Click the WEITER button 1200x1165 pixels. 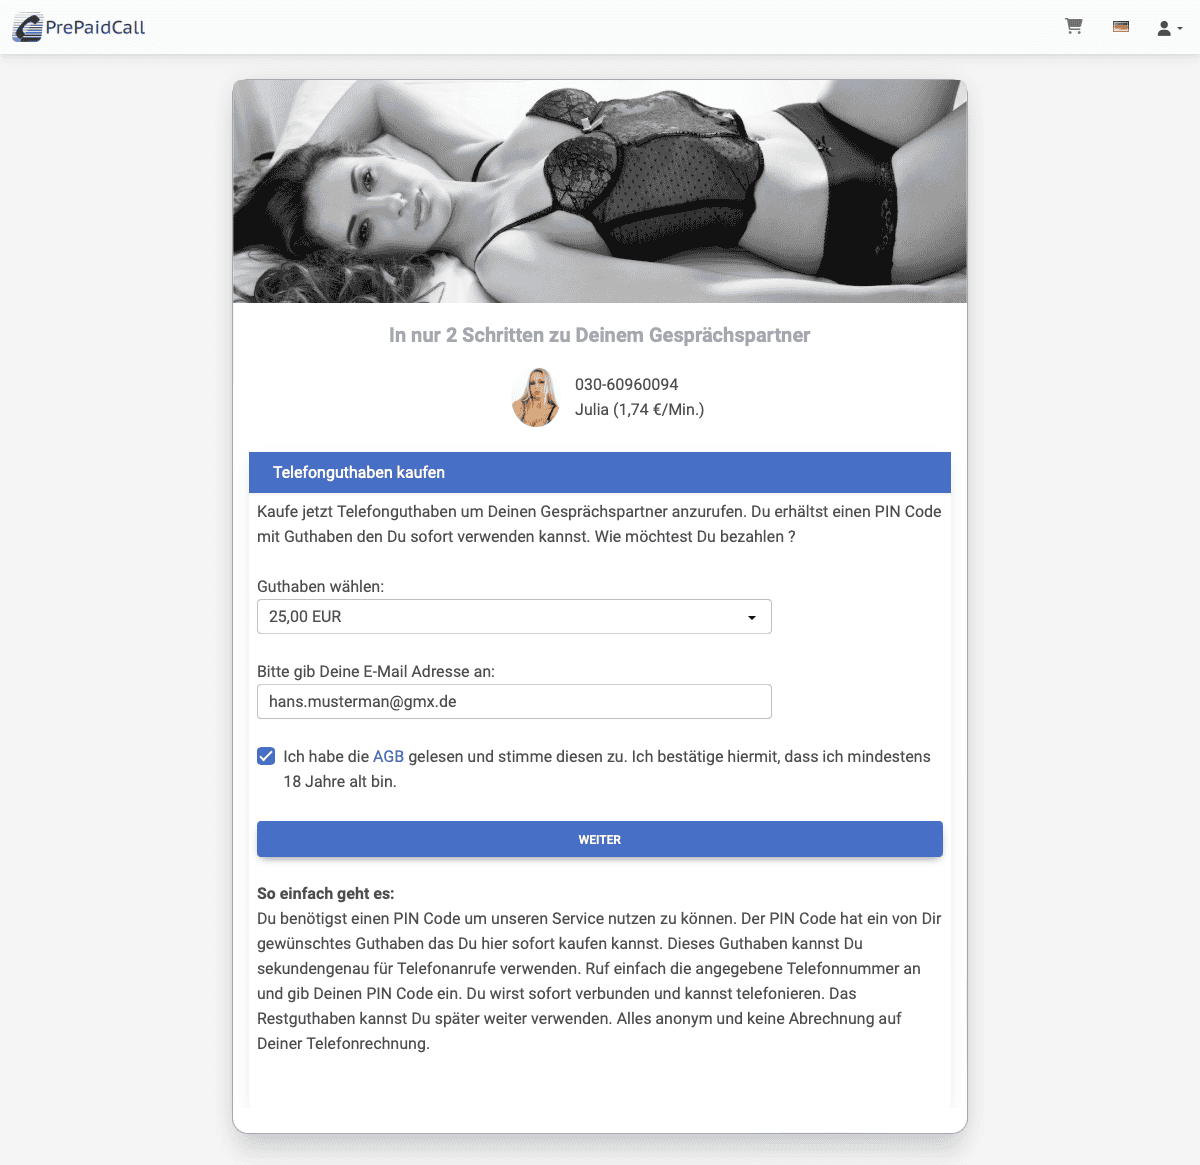click(600, 839)
